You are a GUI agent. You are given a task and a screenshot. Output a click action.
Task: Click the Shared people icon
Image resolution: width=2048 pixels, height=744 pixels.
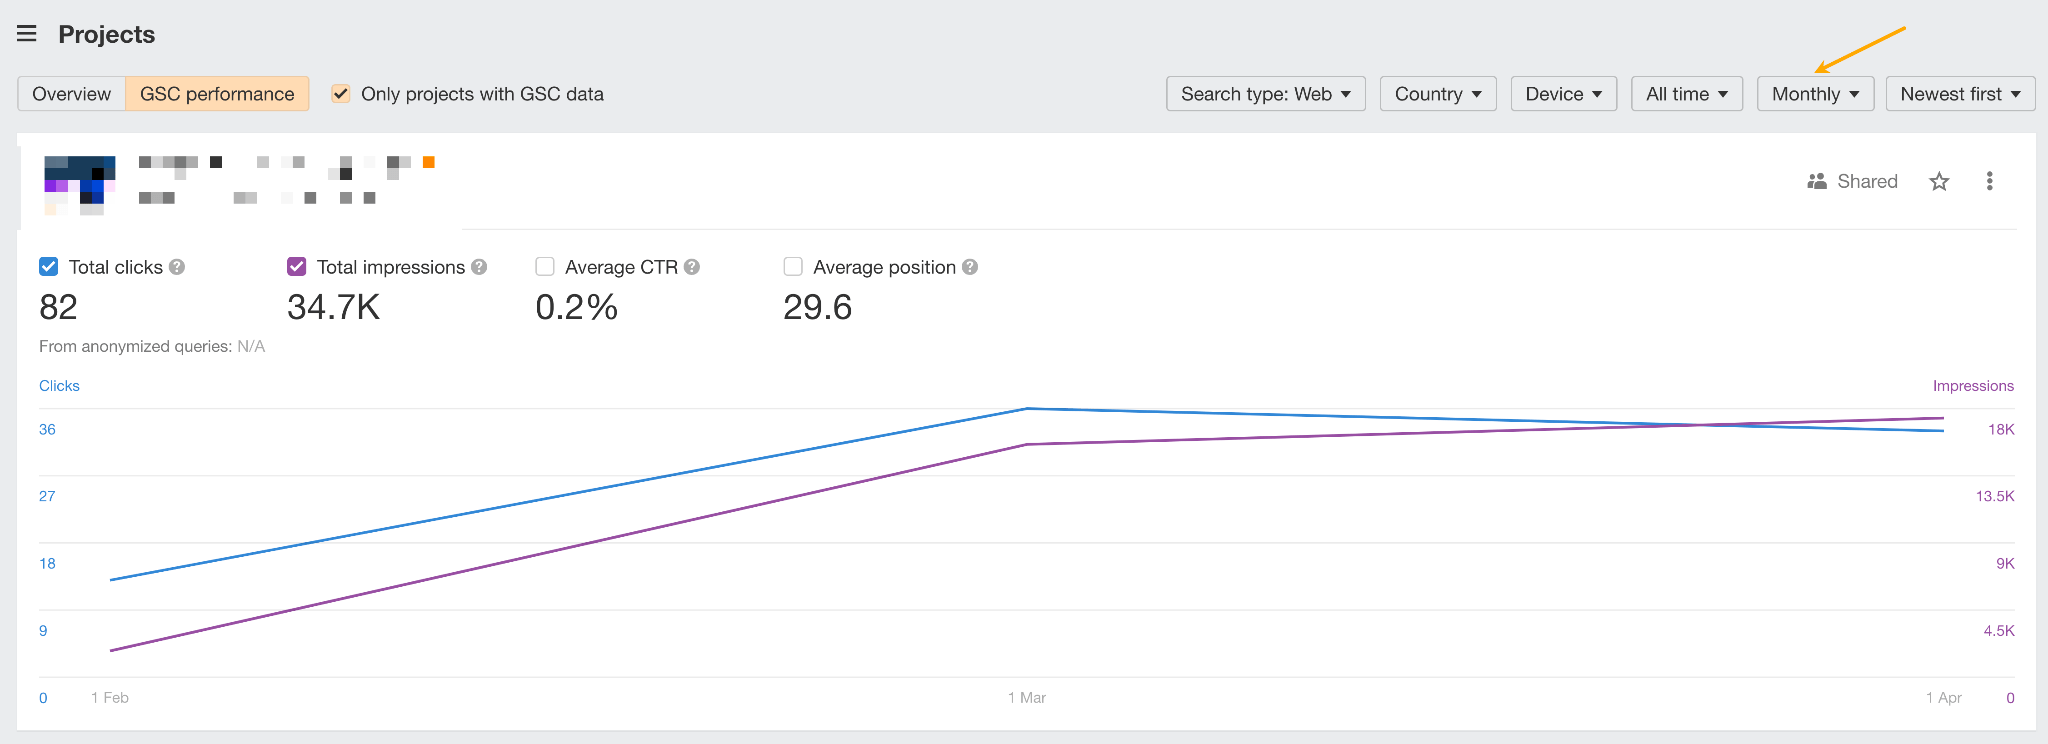(1817, 181)
